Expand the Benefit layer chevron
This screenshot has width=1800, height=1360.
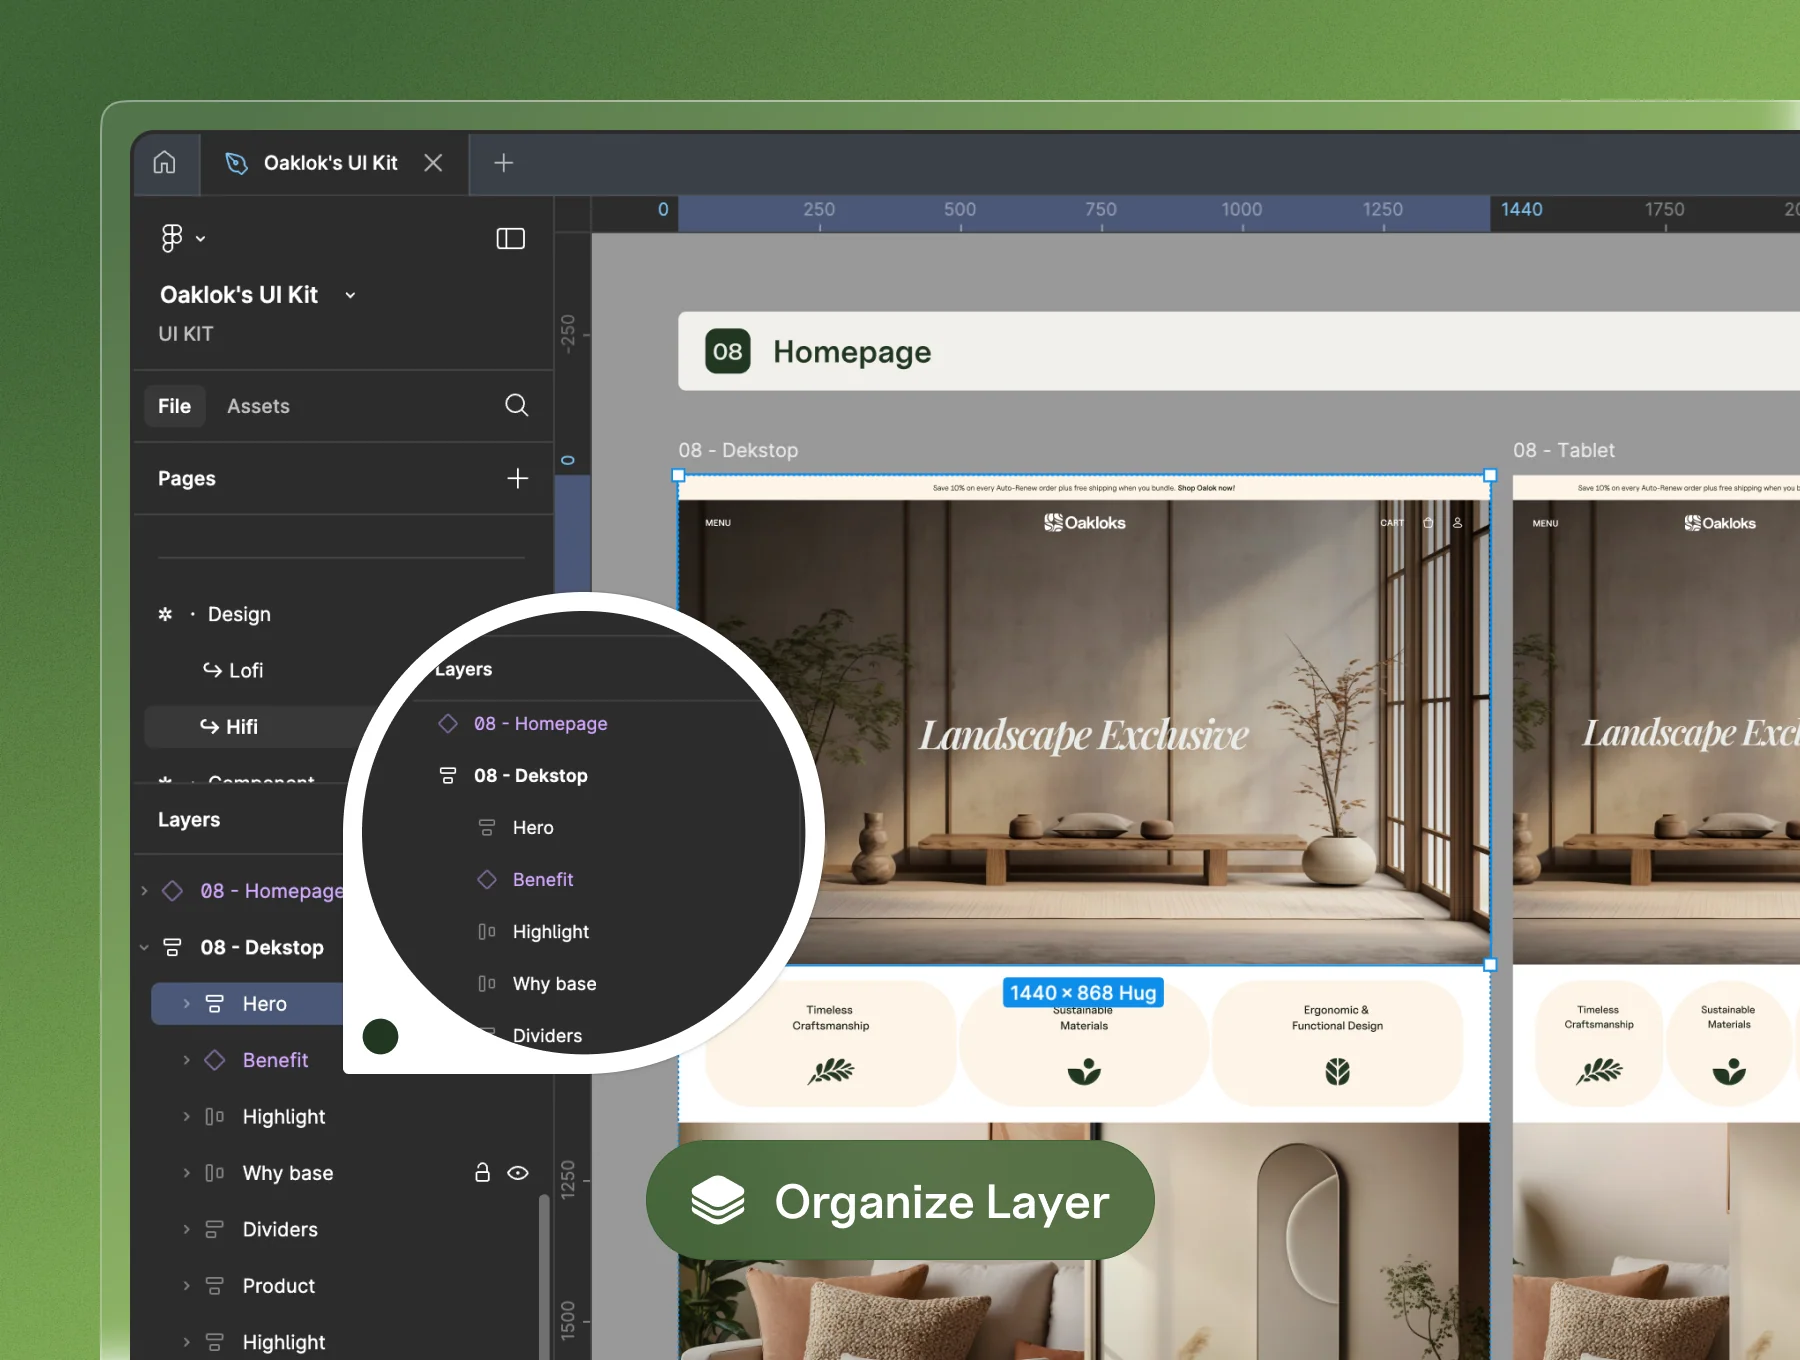tap(186, 1059)
